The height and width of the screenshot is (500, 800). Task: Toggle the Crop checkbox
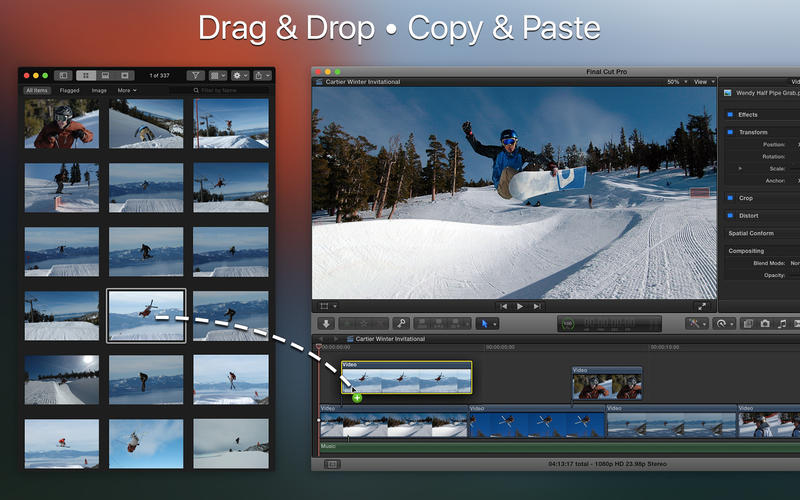[x=730, y=198]
